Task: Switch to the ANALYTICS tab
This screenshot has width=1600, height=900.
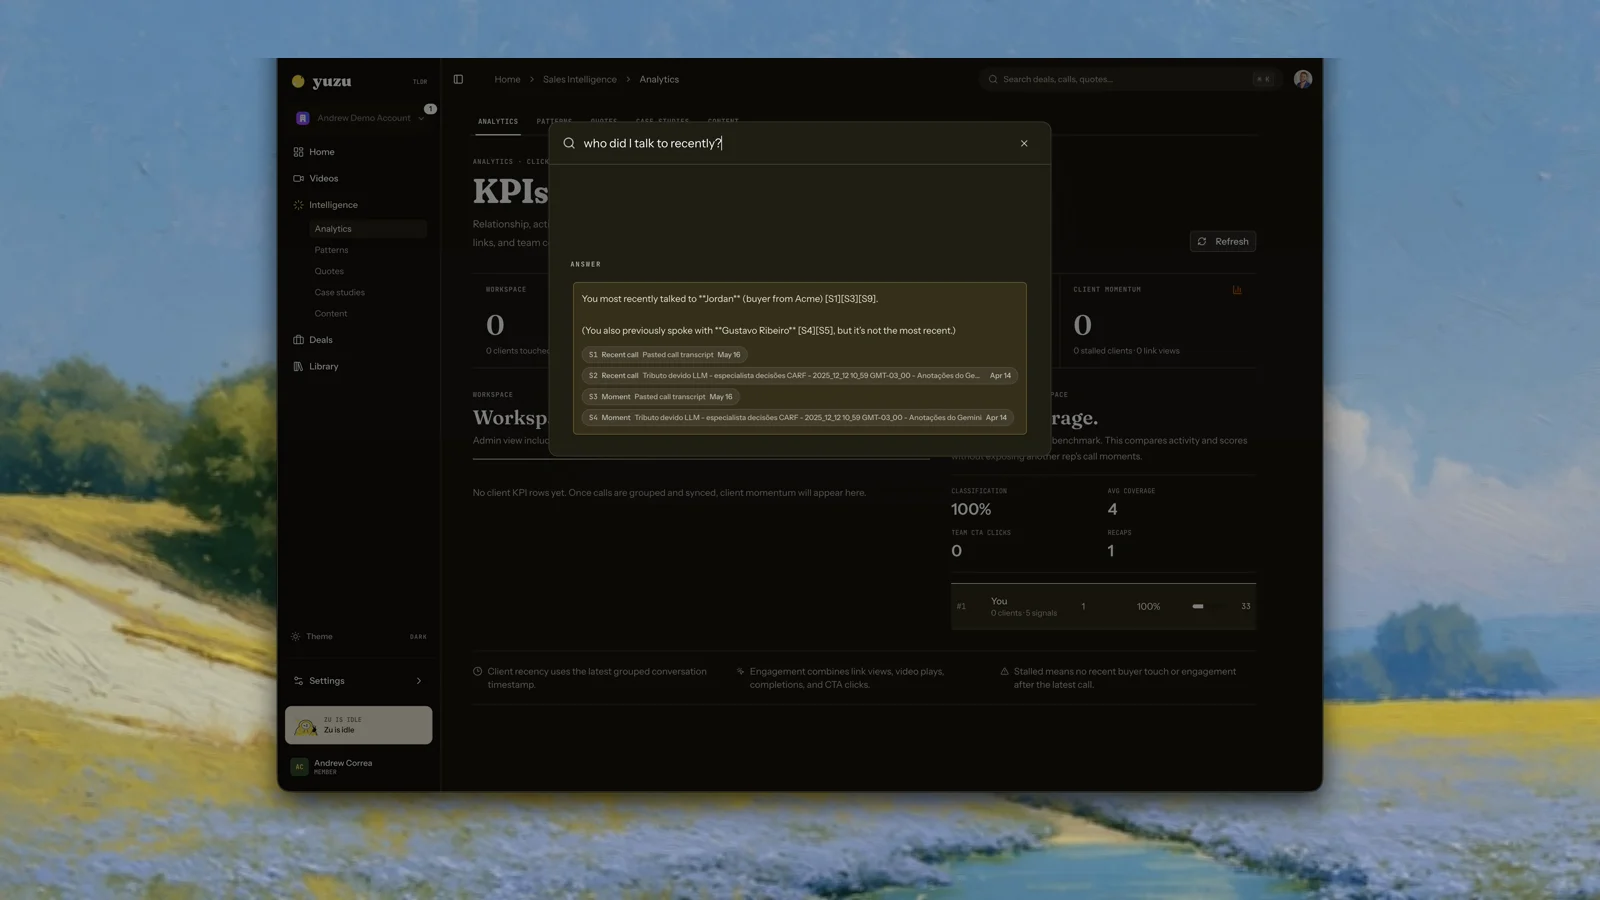Action: 498,121
